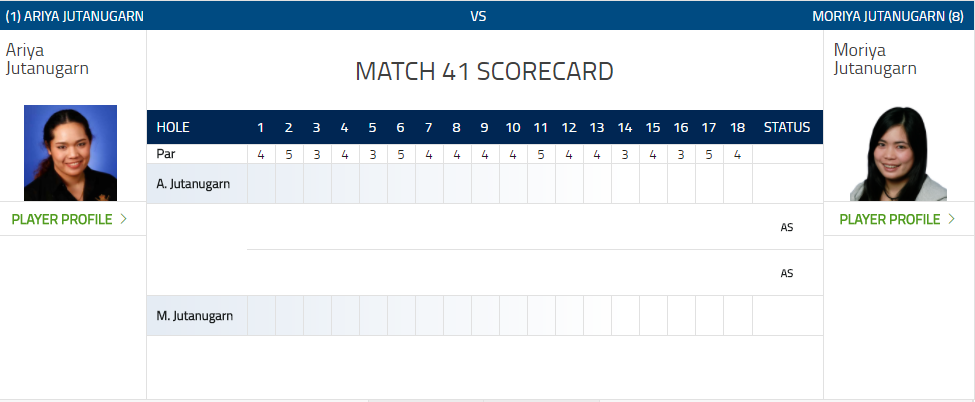The height and width of the screenshot is (402, 975).
Task: Click the A. Jutanugarn row label
Action: [195, 184]
